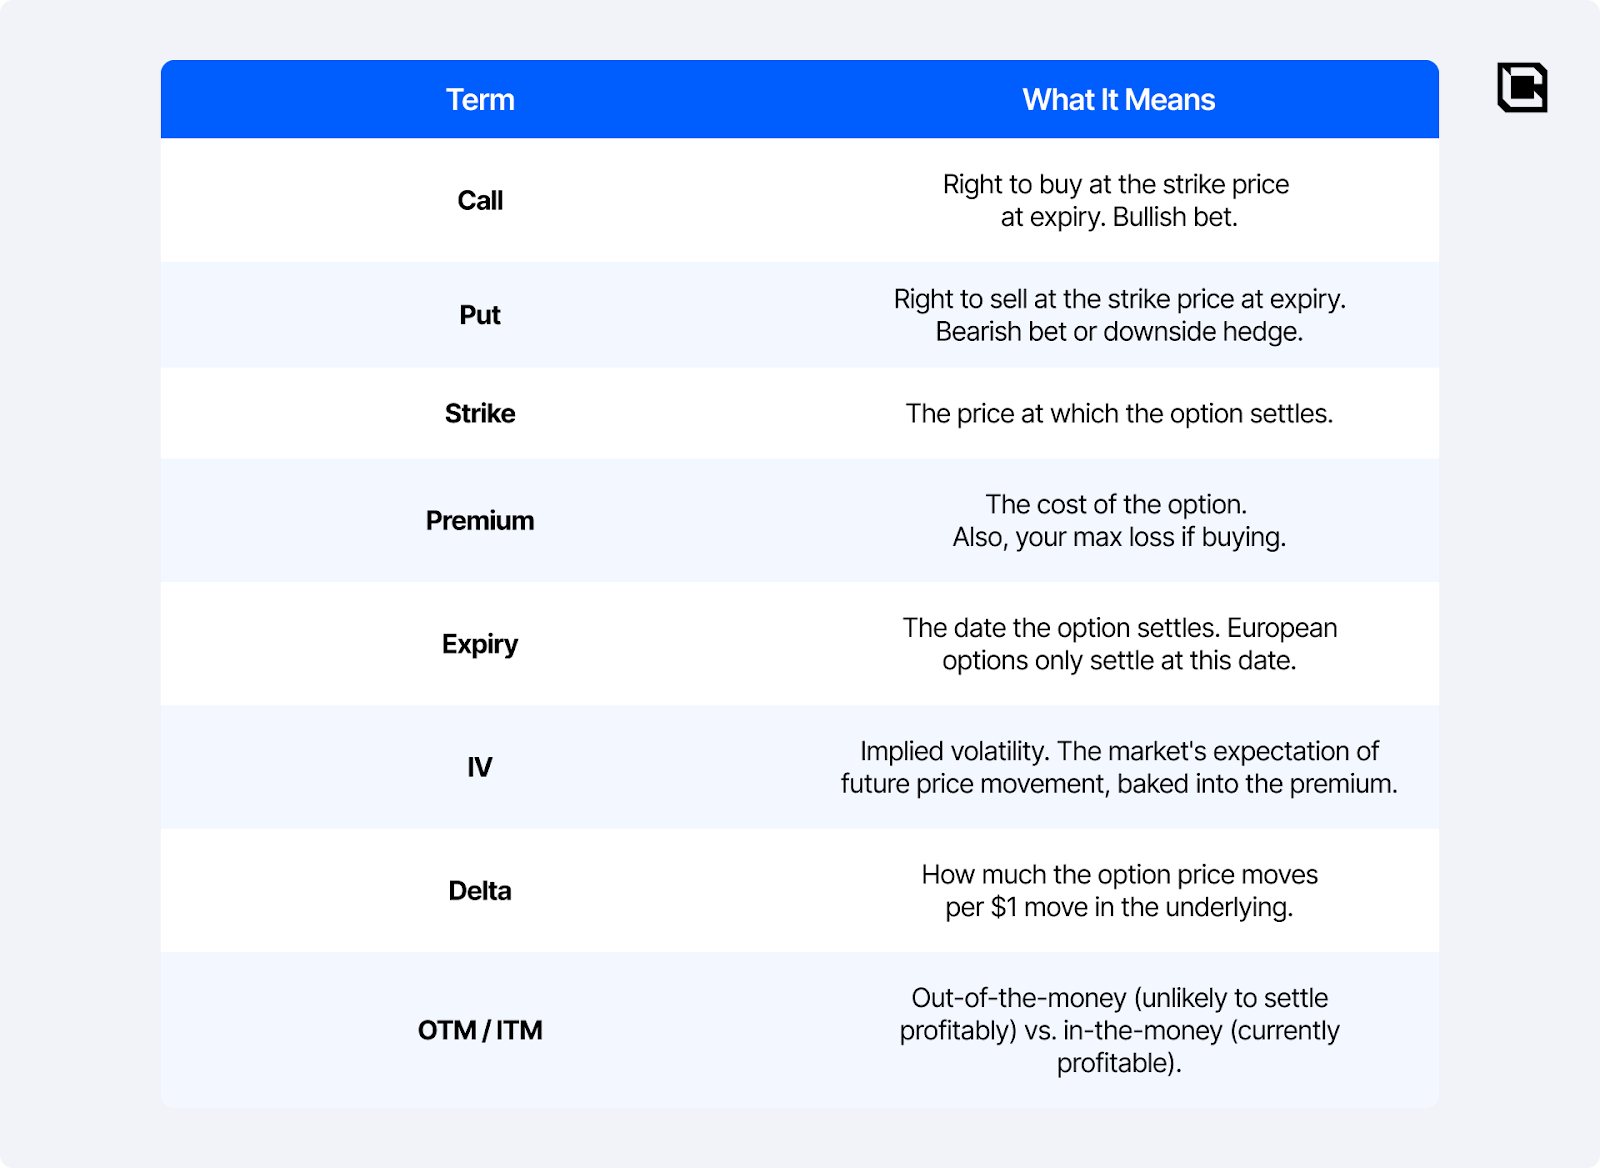Image resolution: width=1600 pixels, height=1168 pixels.
Task: Select the "Put" term cell
Action: click(480, 315)
